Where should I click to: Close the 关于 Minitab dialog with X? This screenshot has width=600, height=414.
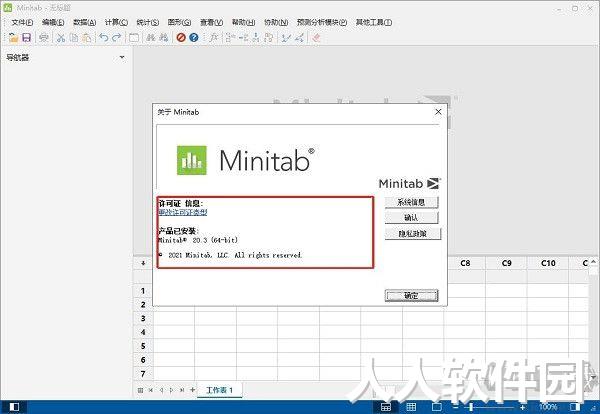438,112
